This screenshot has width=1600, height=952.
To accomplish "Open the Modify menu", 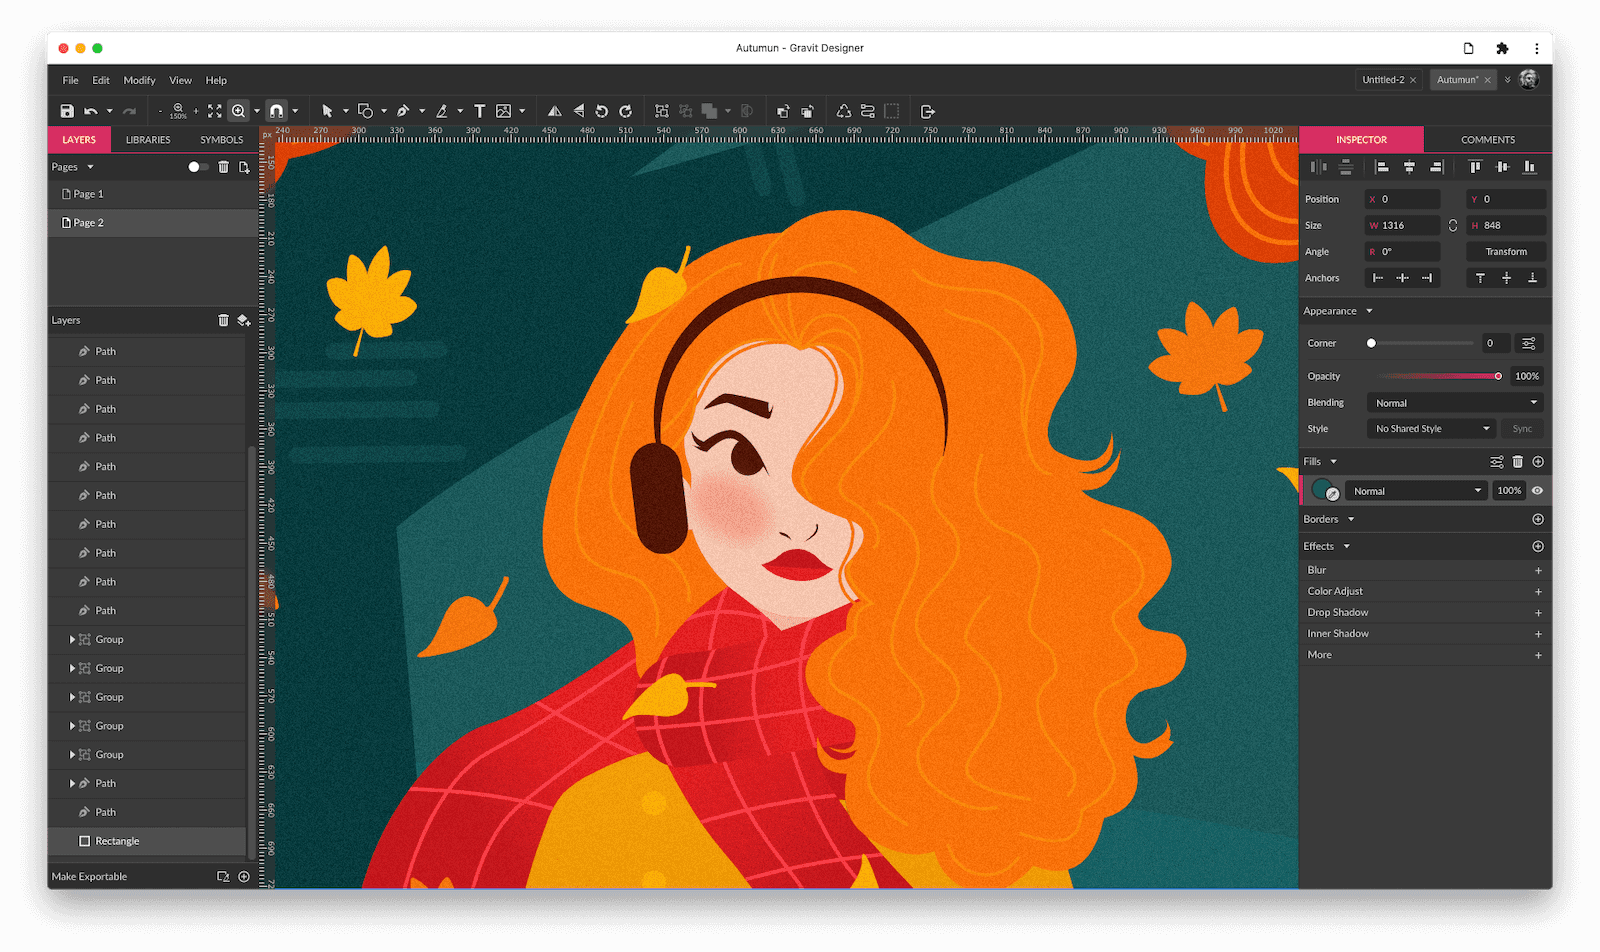I will point(139,80).
